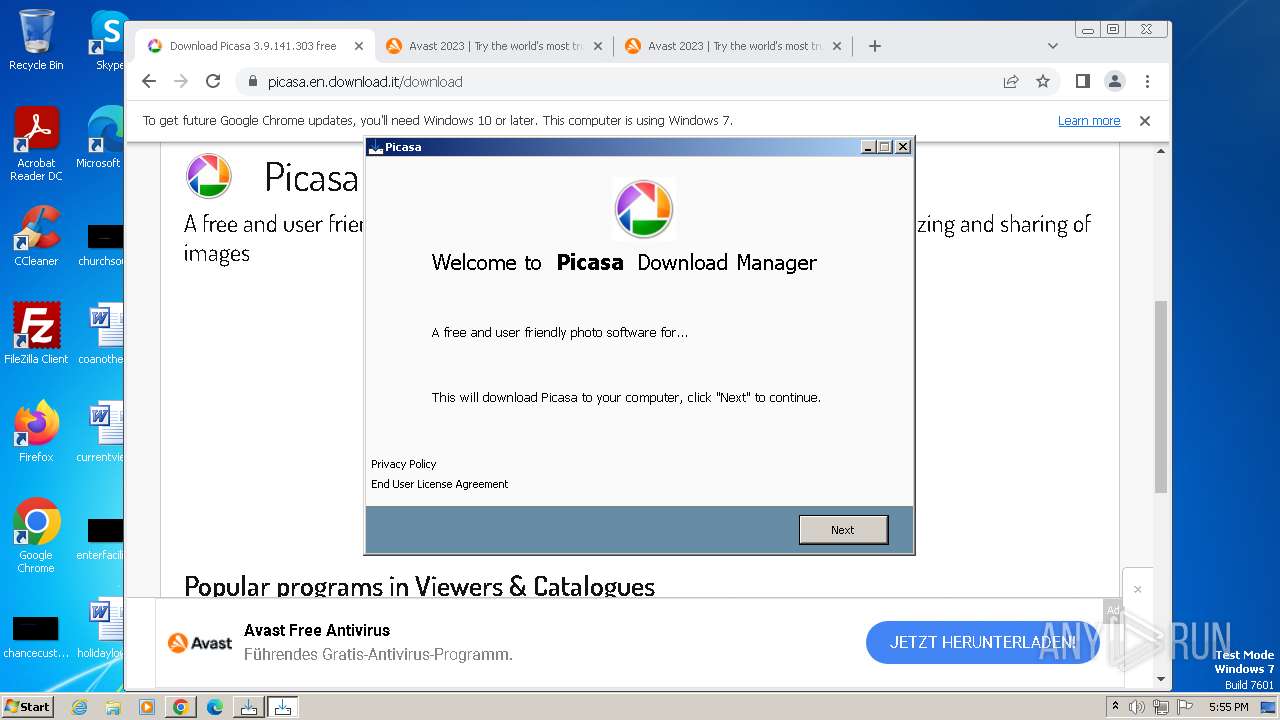Expand the tab search dropdown arrow
This screenshot has width=1280, height=720.
(1052, 46)
